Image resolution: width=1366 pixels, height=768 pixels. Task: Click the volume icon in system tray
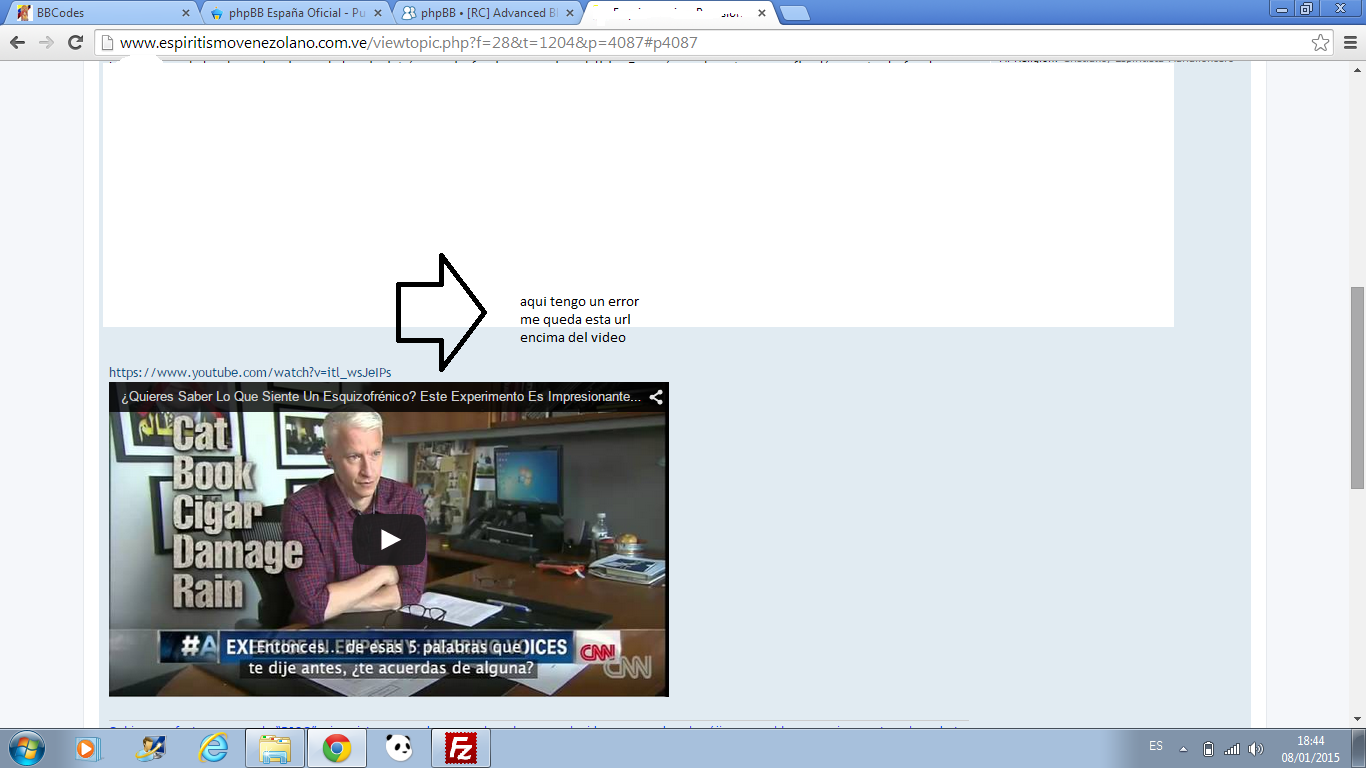(x=1256, y=749)
